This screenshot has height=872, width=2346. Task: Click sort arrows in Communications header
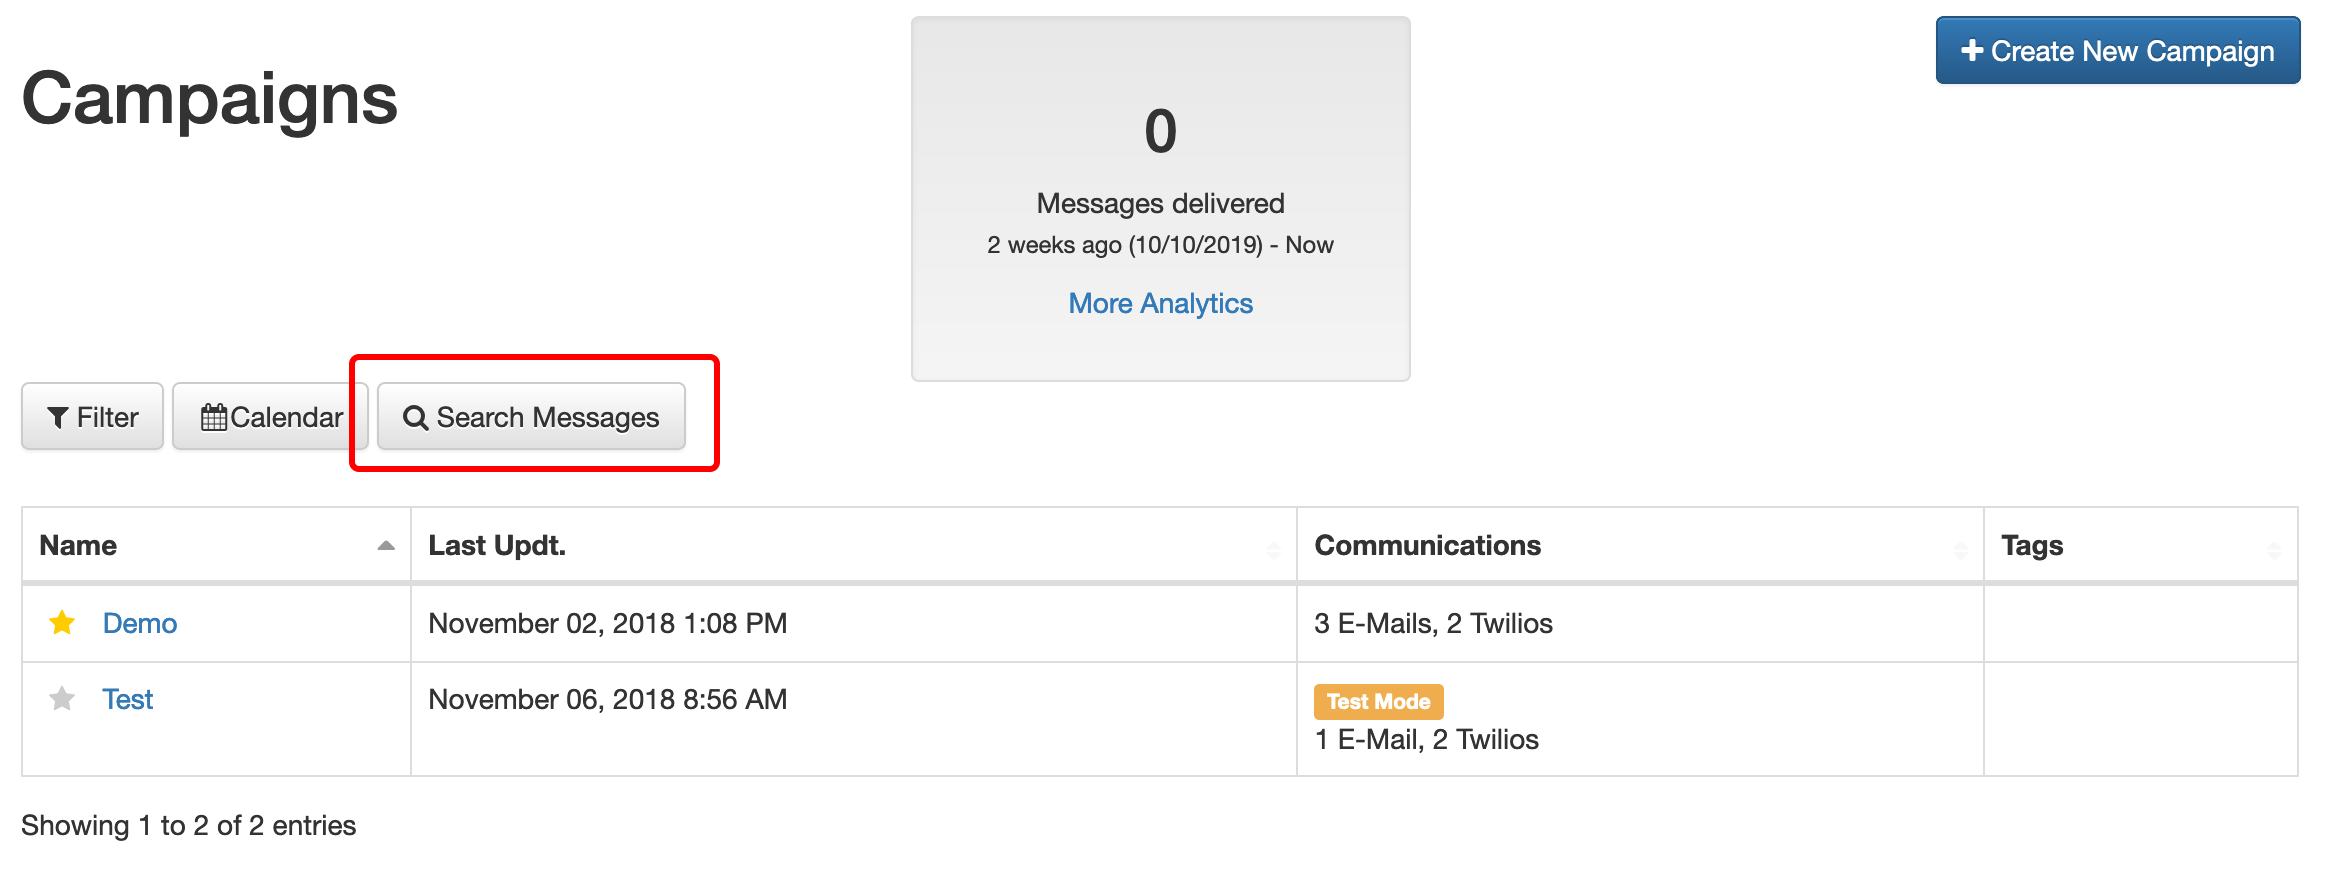[x=1960, y=549]
